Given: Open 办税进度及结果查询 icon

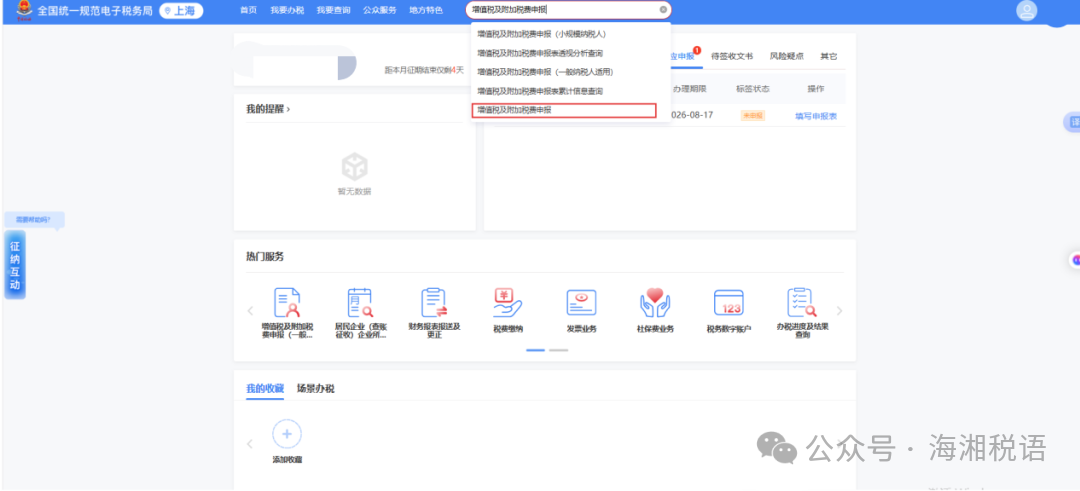Looking at the screenshot, I should click(x=802, y=303).
